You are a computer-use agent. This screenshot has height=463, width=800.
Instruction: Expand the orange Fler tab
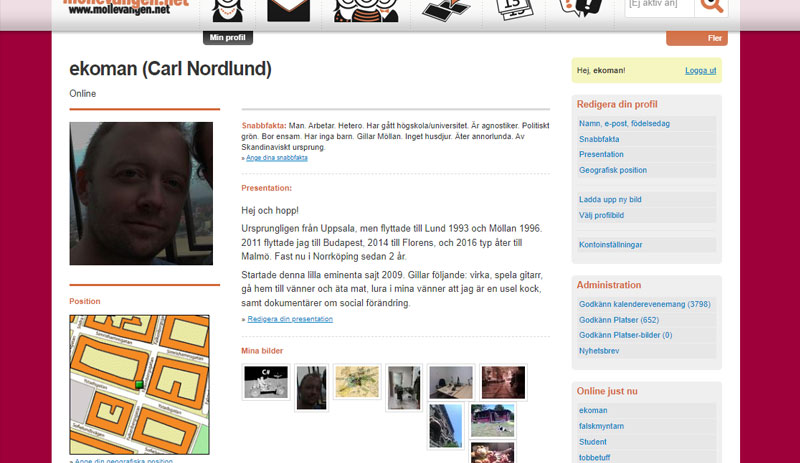click(x=696, y=38)
